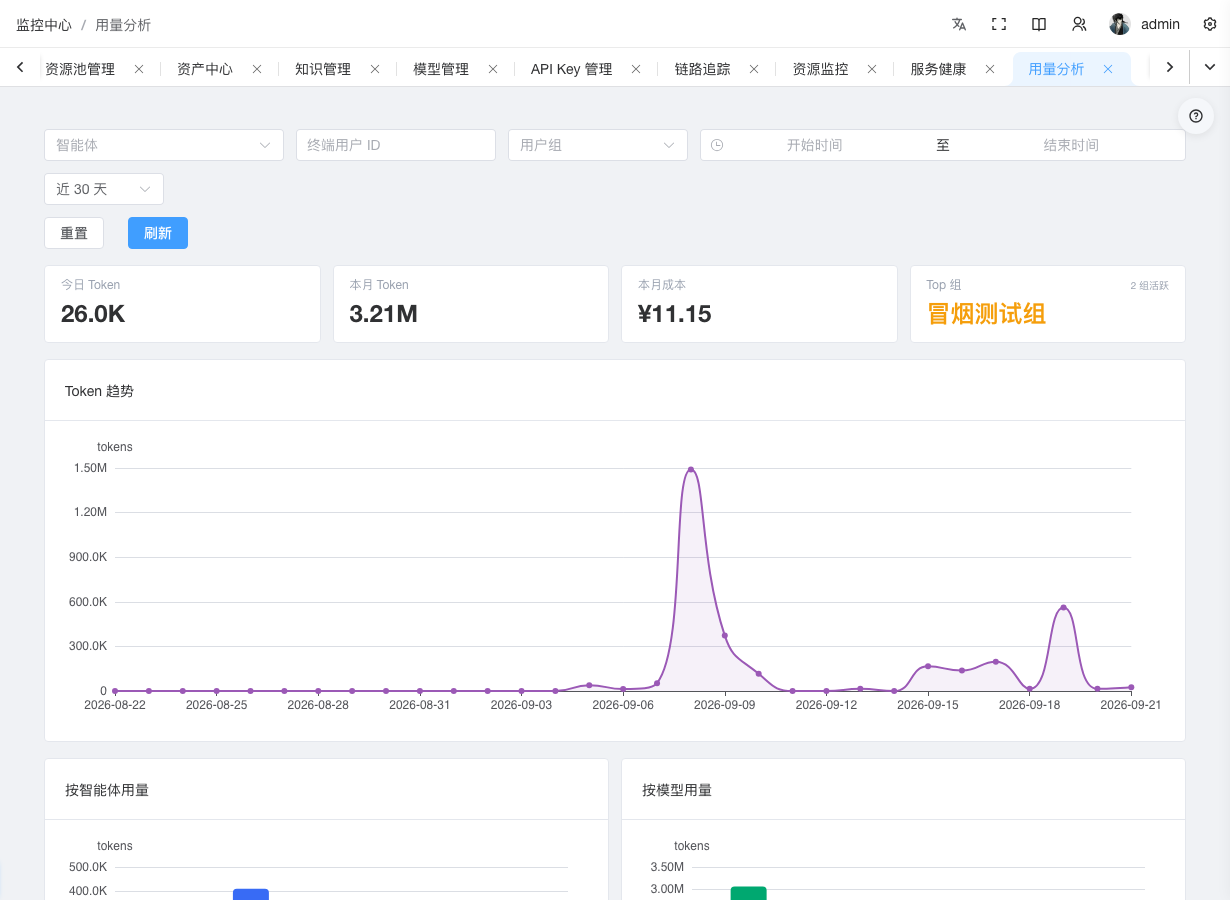Switch to the 模型管理 tab
This screenshot has height=900, width=1230.
441,69
